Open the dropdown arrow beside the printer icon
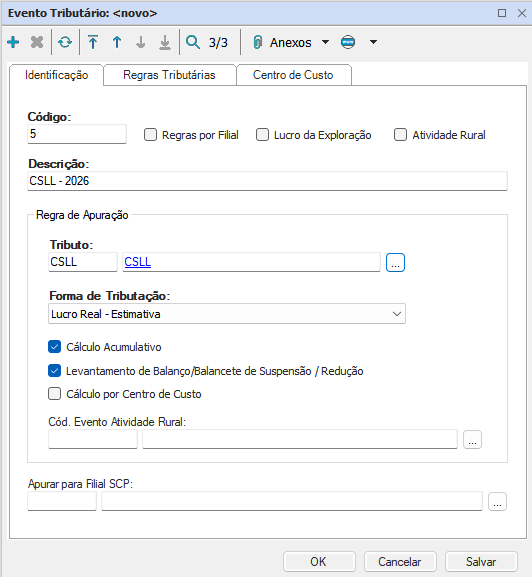 point(373,42)
